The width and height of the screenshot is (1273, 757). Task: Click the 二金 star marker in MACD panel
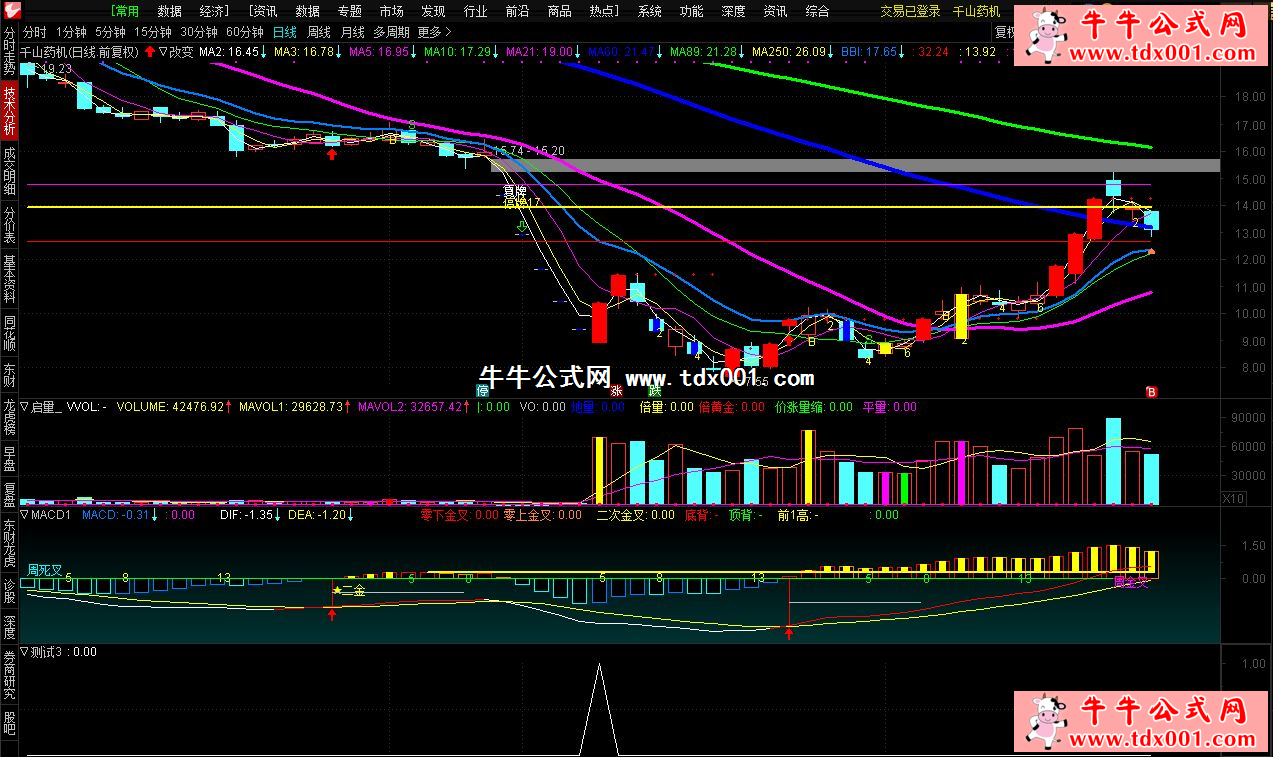click(x=350, y=591)
